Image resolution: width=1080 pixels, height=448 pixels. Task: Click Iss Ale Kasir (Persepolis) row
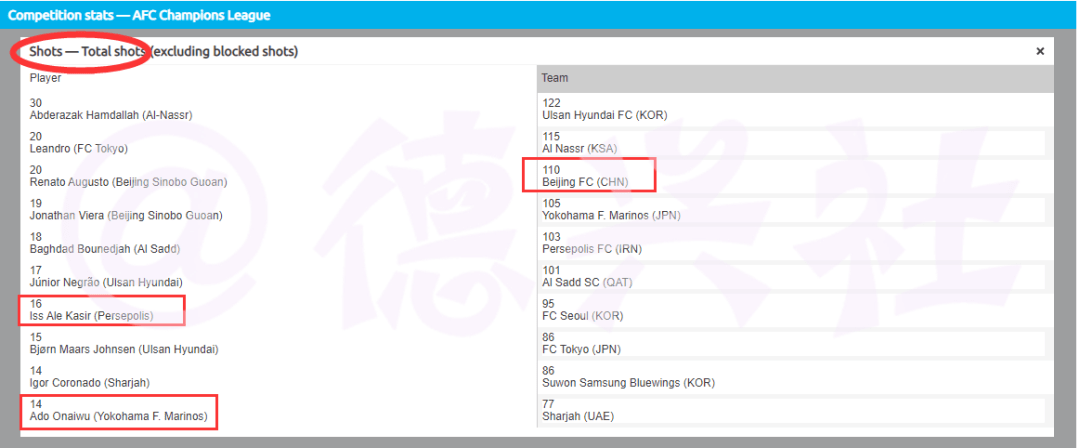pos(278,310)
